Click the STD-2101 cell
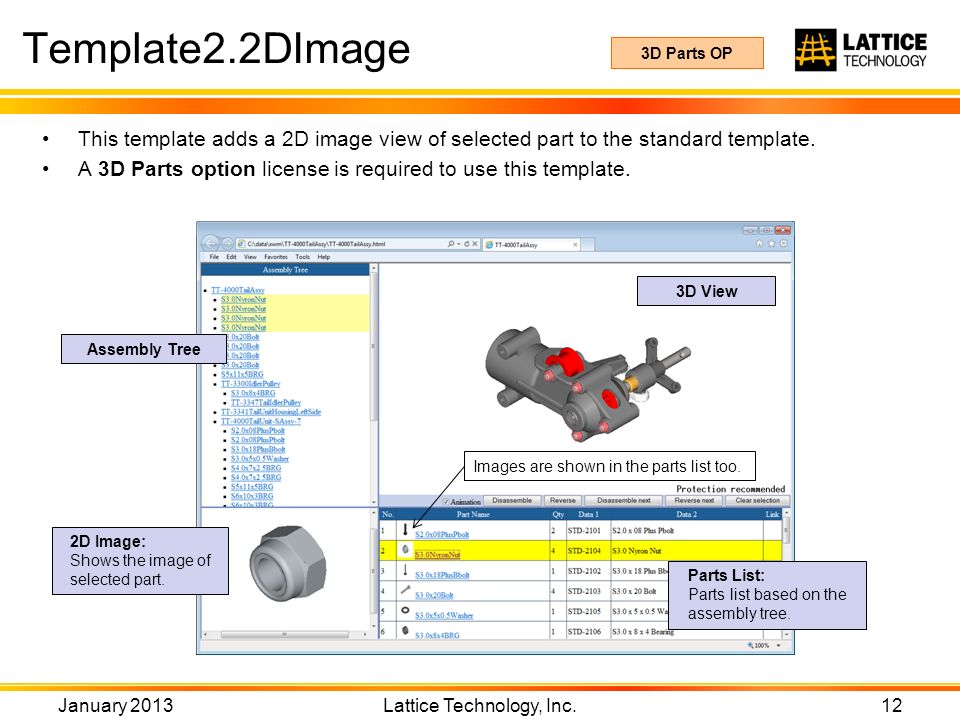Screen dimensions: 960x720 click(x=588, y=531)
